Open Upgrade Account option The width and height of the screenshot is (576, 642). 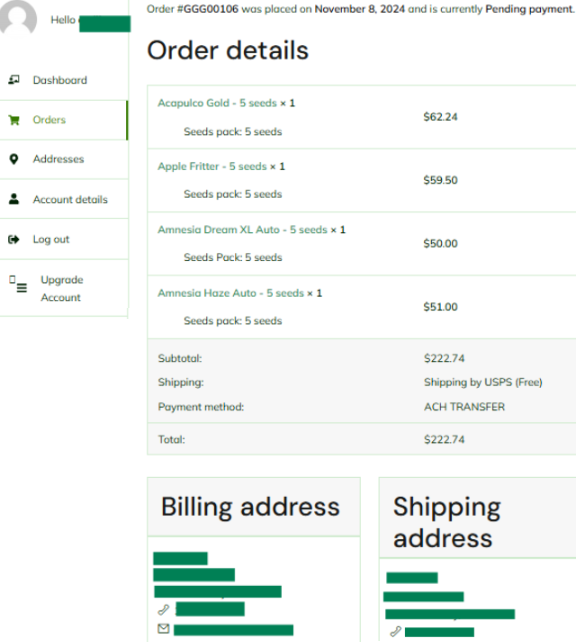[x=62, y=289]
